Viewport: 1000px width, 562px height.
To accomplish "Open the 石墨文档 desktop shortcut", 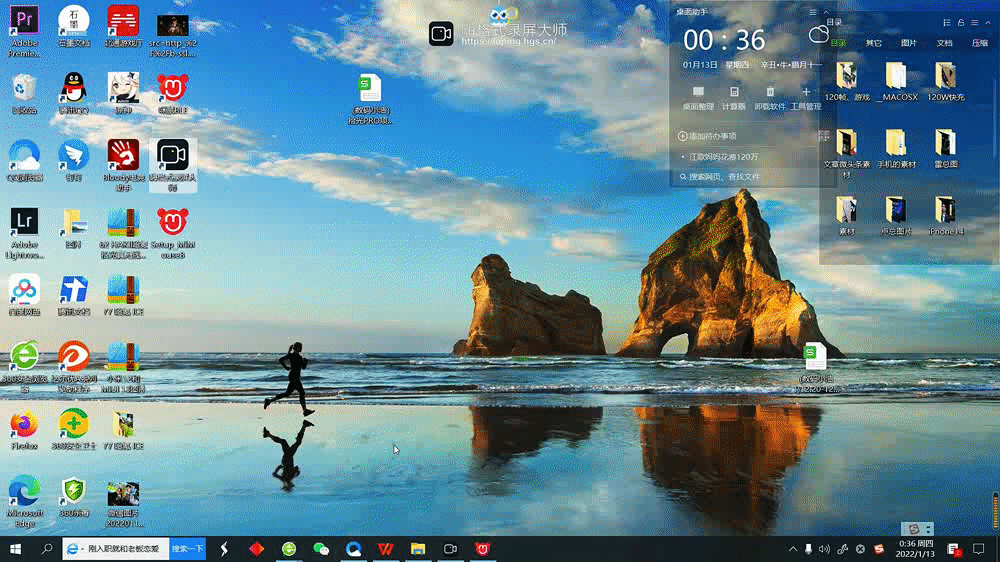I will pyautogui.click(x=74, y=26).
